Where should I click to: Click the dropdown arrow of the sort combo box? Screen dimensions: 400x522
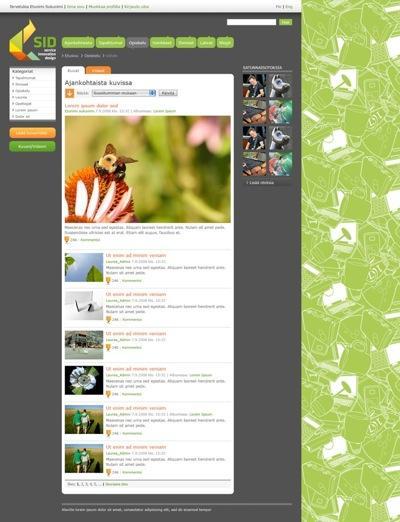click(152, 93)
